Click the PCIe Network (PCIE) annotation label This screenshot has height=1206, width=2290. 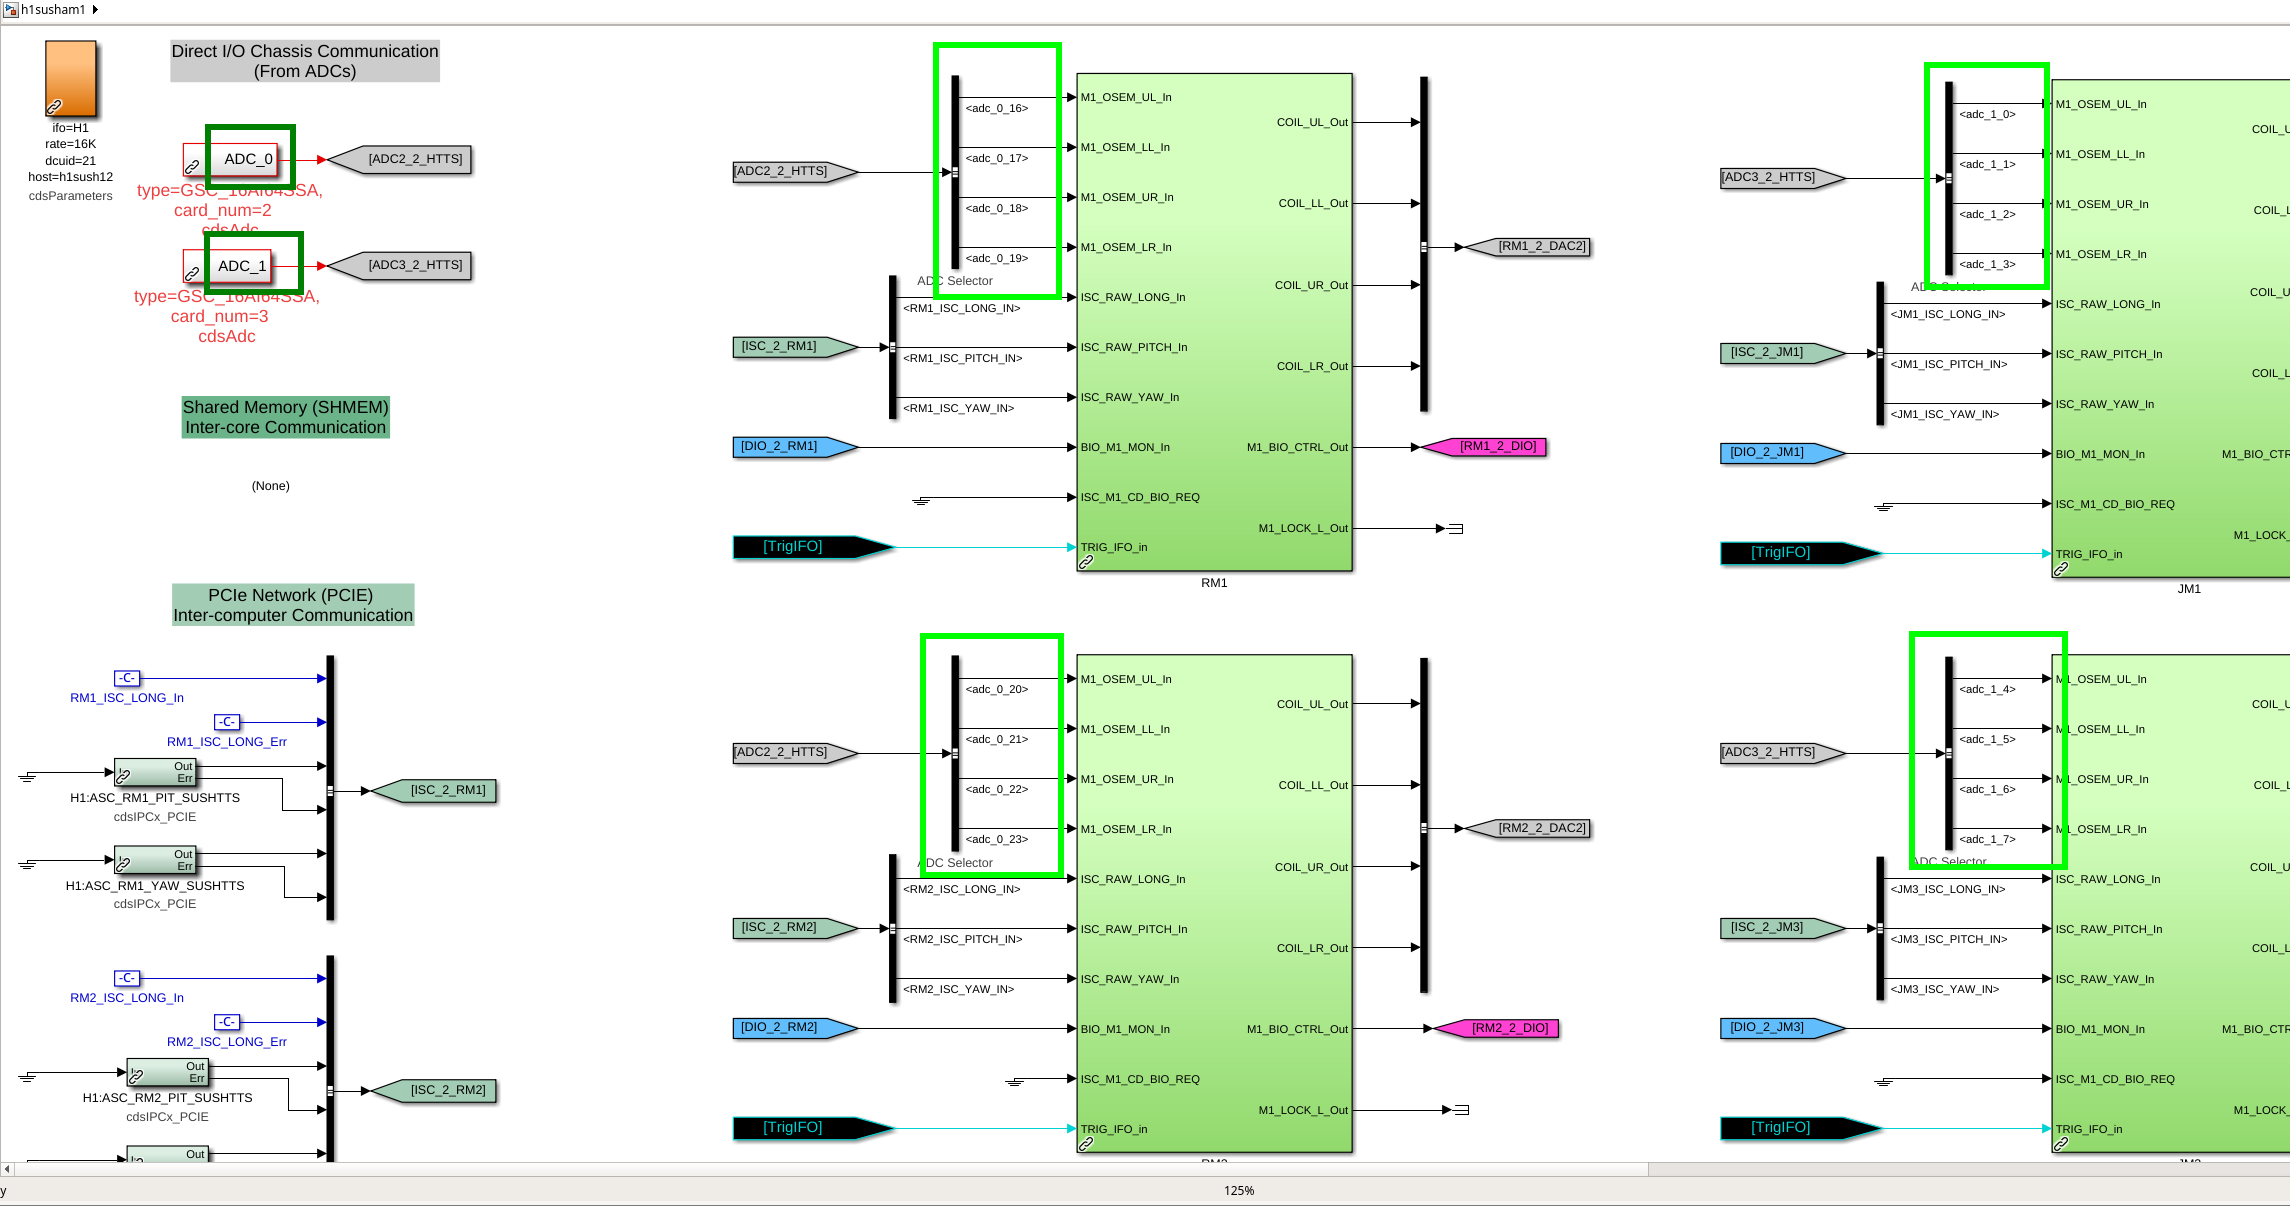pos(292,605)
